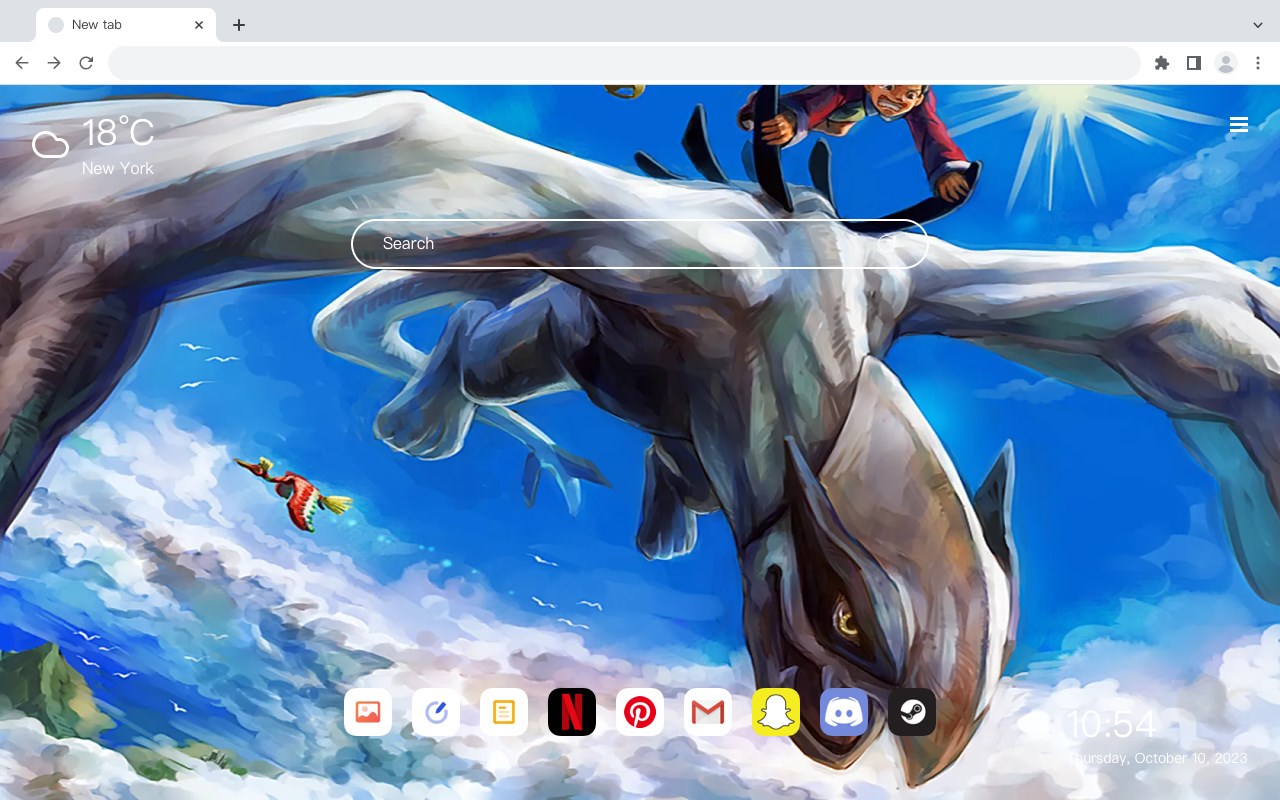
Task: Open the blue circular tasks shortcut
Action: tap(436, 712)
